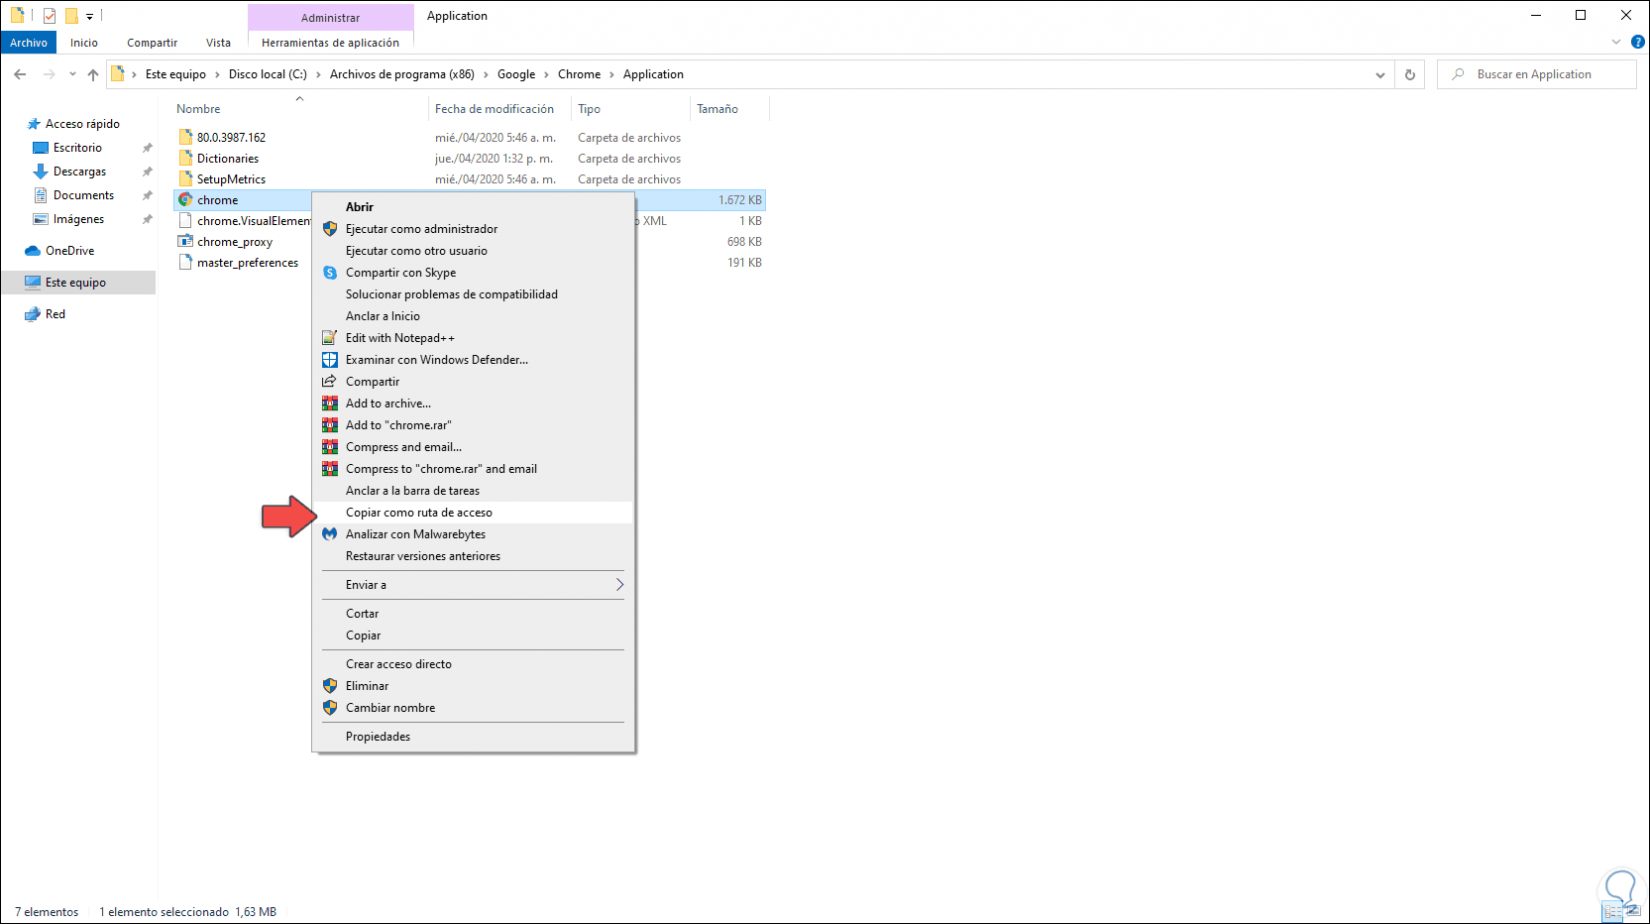This screenshot has height=924, width=1650.
Task: Open Escritorio in the navigation pane
Action: 78,148
